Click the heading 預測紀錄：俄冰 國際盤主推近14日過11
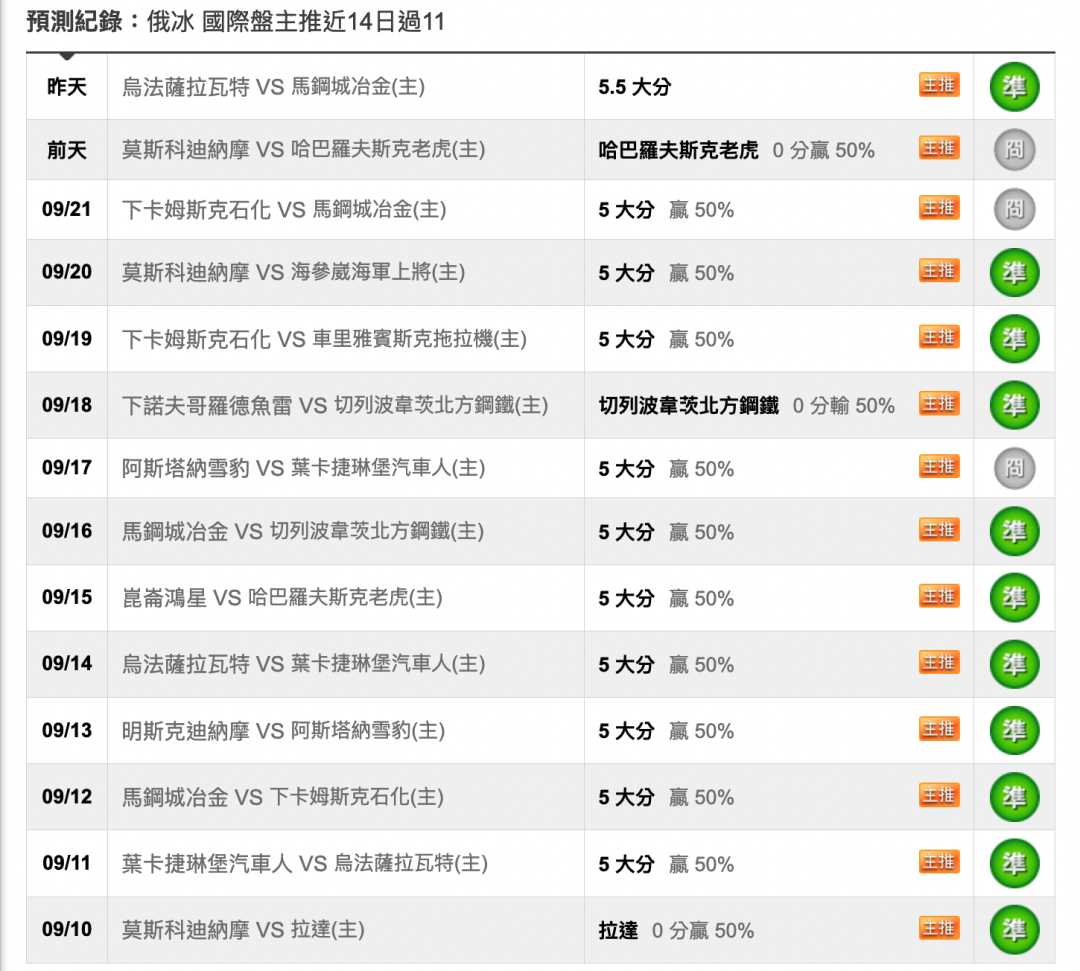1080x971 pixels. pyautogui.click(x=236, y=21)
